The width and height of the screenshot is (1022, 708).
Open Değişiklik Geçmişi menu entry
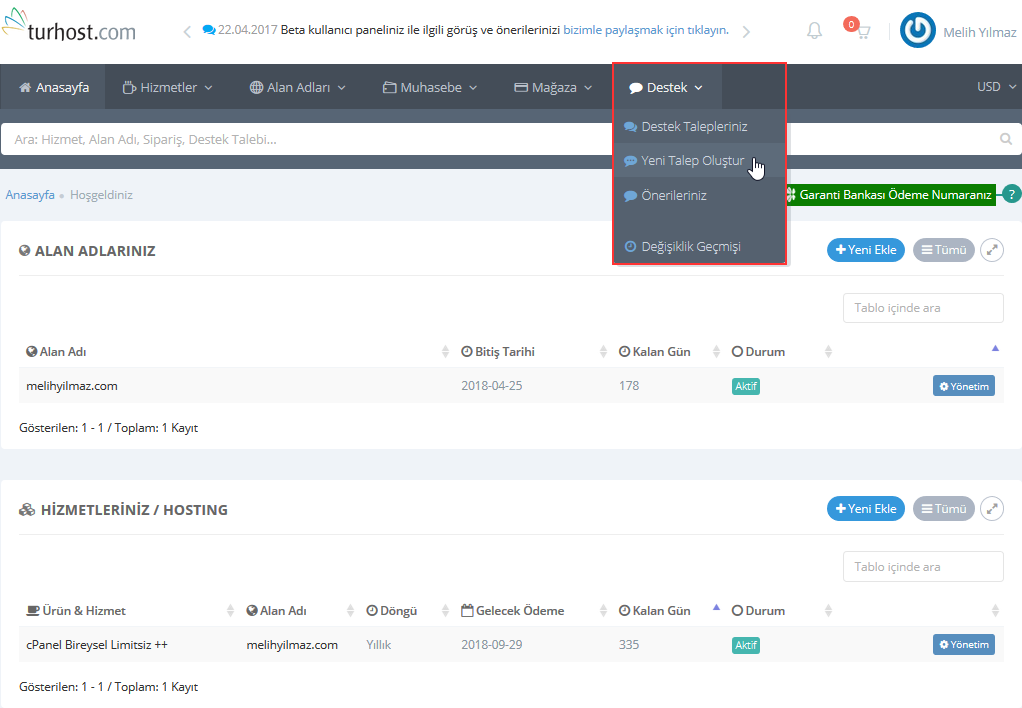tap(690, 246)
